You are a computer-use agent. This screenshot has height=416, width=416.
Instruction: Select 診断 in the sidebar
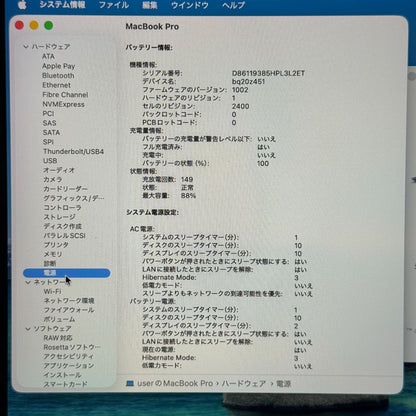(x=50, y=263)
